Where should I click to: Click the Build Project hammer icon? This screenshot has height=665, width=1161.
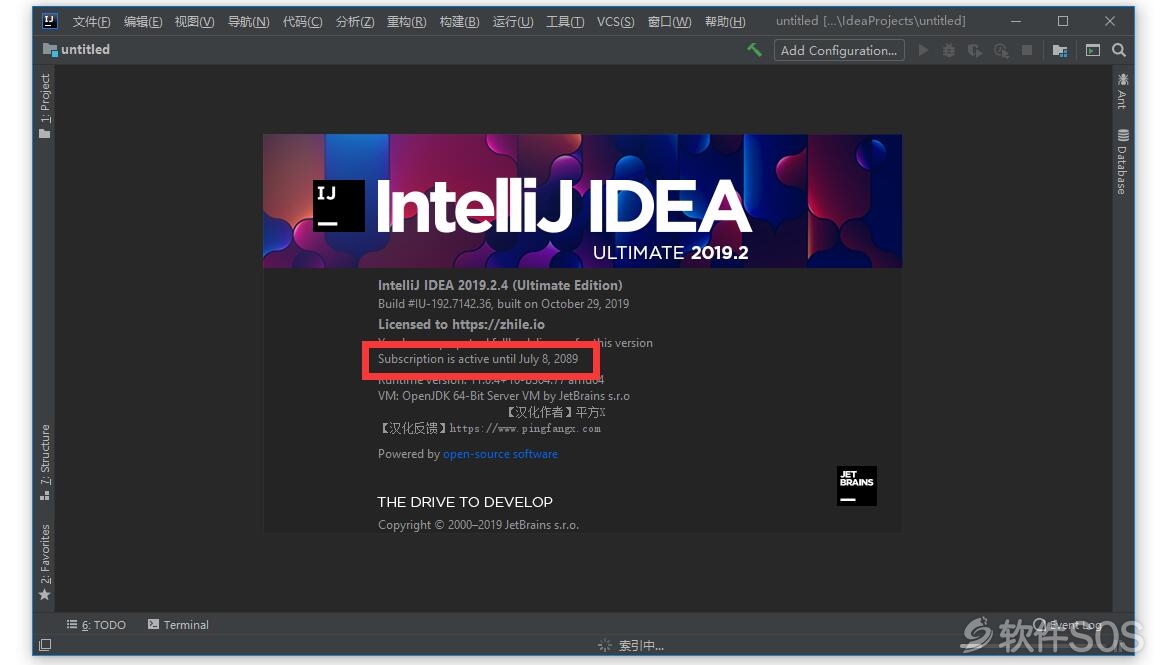tap(754, 50)
